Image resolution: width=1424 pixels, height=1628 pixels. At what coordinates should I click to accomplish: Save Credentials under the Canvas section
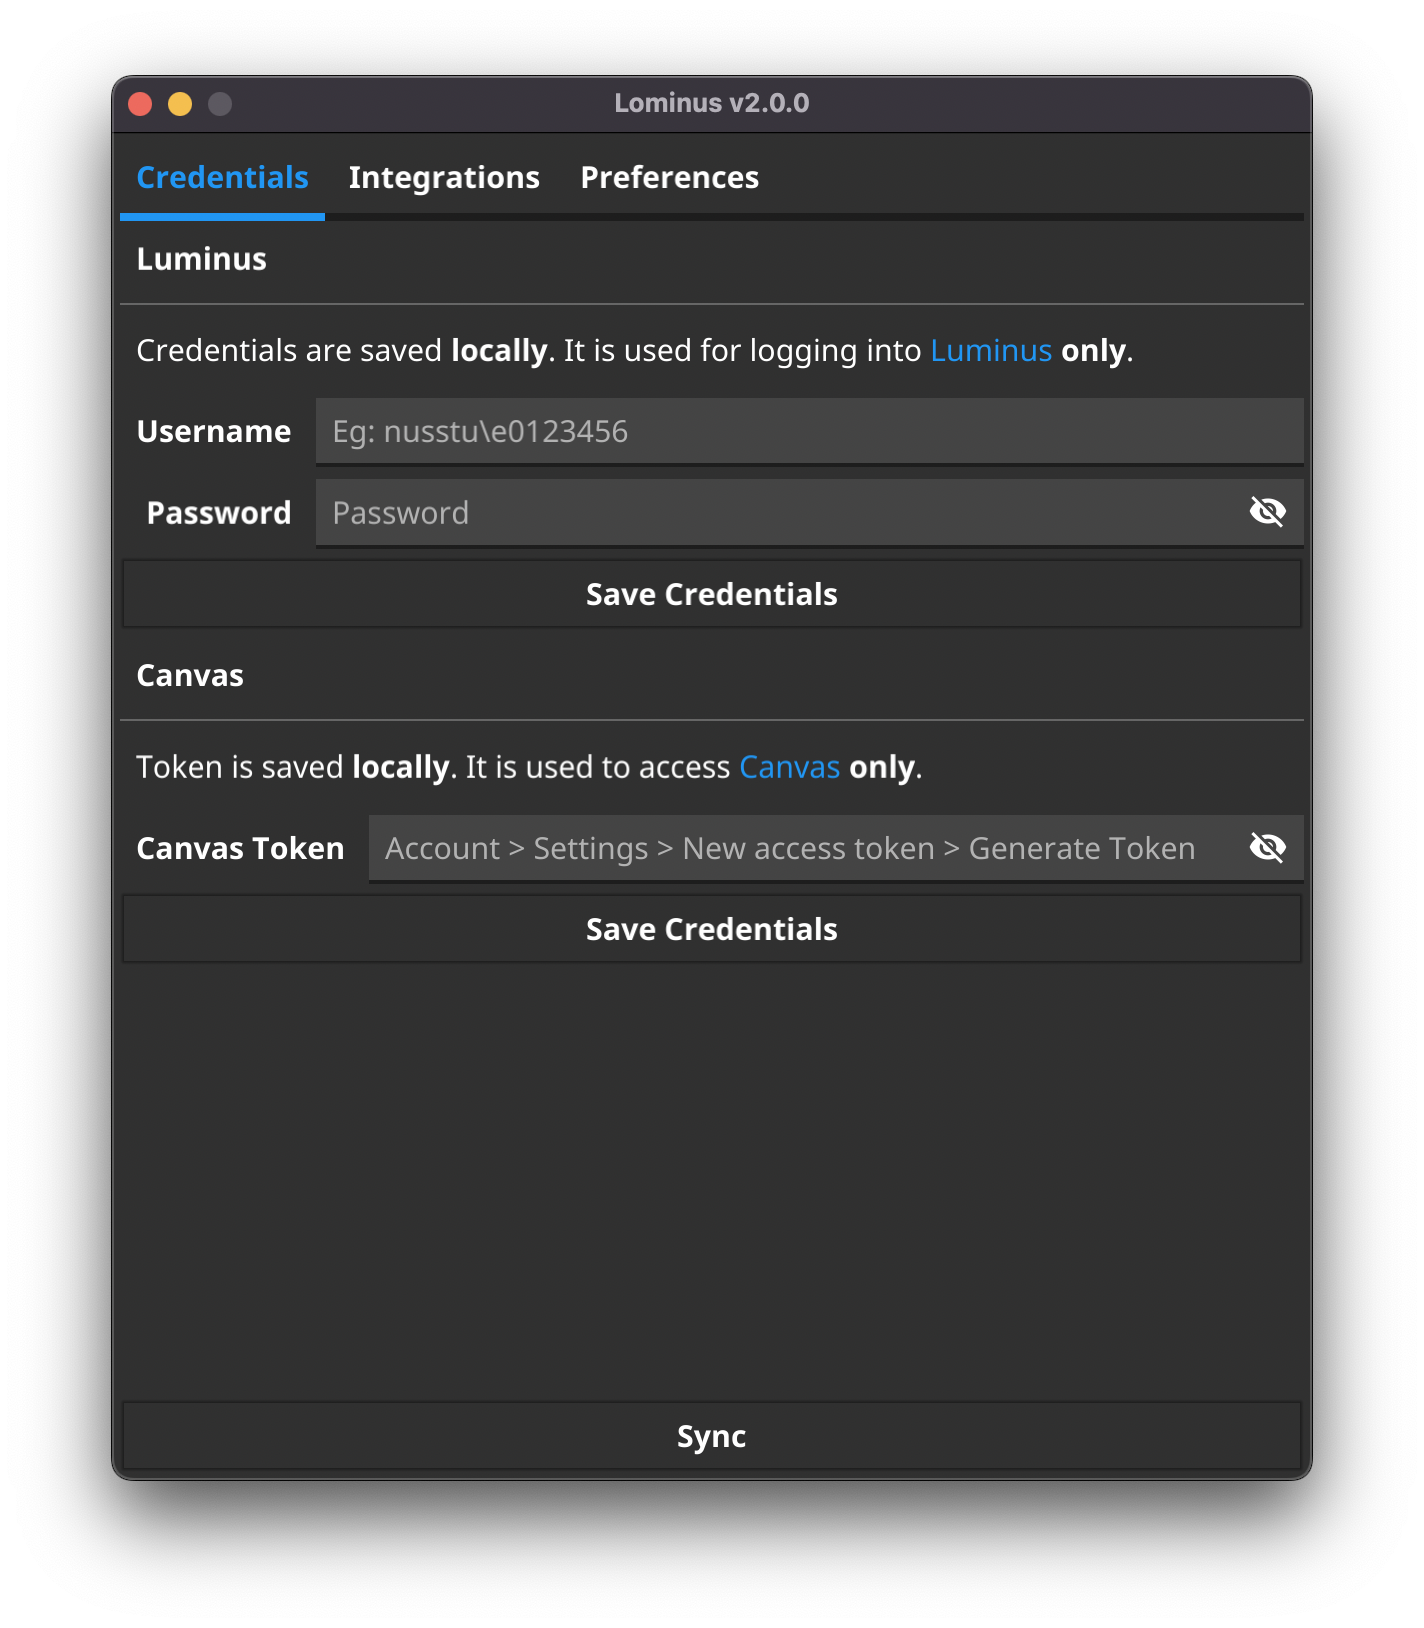tap(712, 929)
